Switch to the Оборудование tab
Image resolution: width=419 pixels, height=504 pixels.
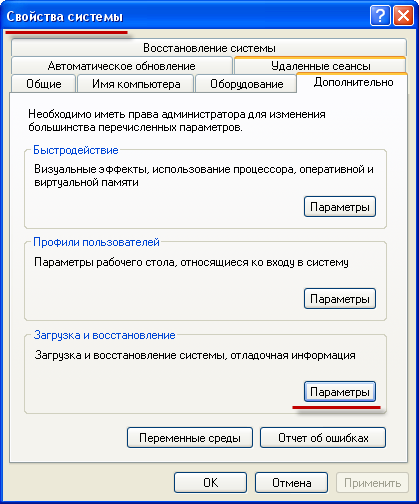(246, 84)
